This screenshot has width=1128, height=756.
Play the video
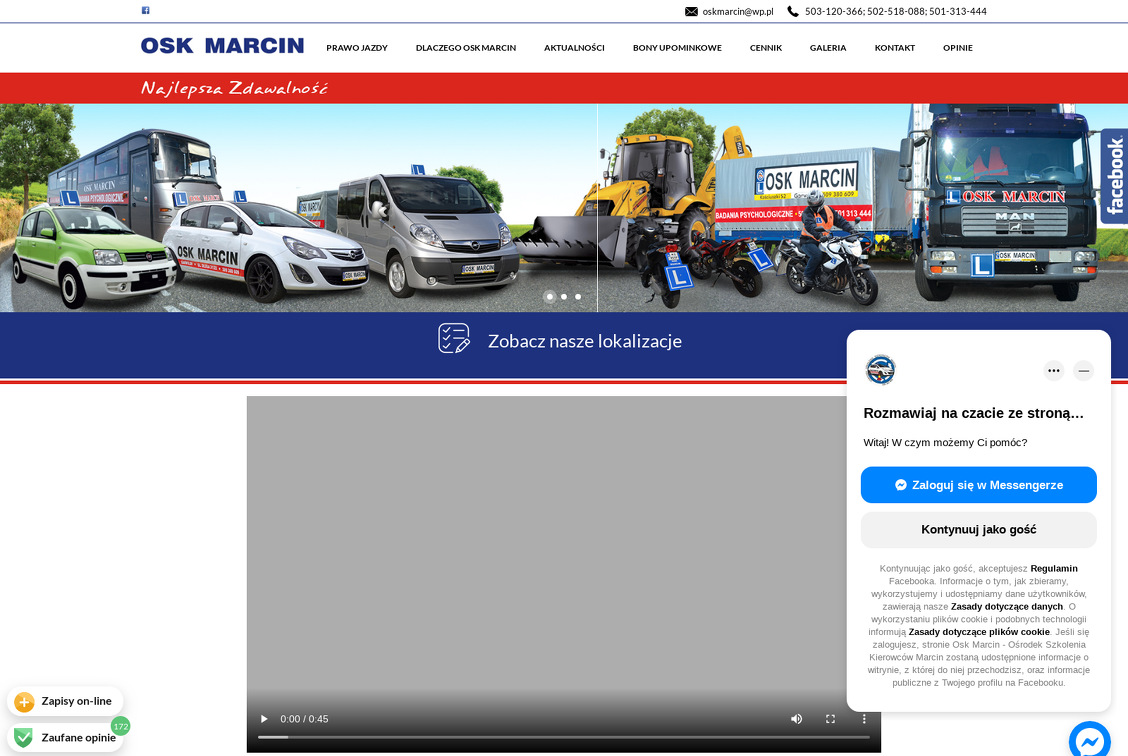click(264, 719)
